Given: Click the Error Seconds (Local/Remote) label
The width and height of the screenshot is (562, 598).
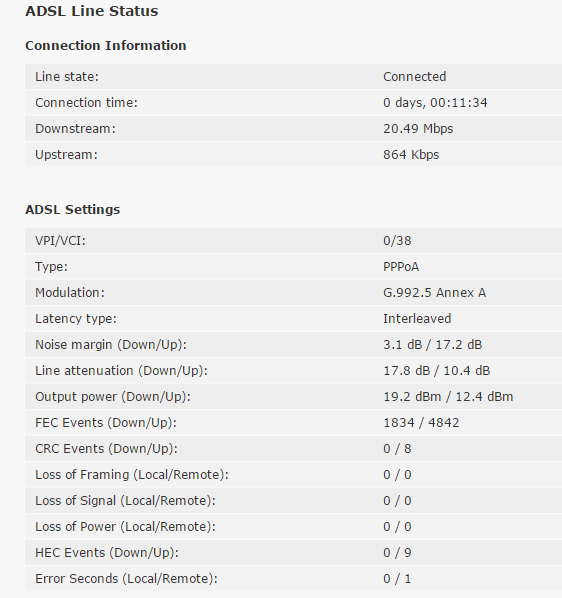Looking at the screenshot, I should tap(126, 579).
